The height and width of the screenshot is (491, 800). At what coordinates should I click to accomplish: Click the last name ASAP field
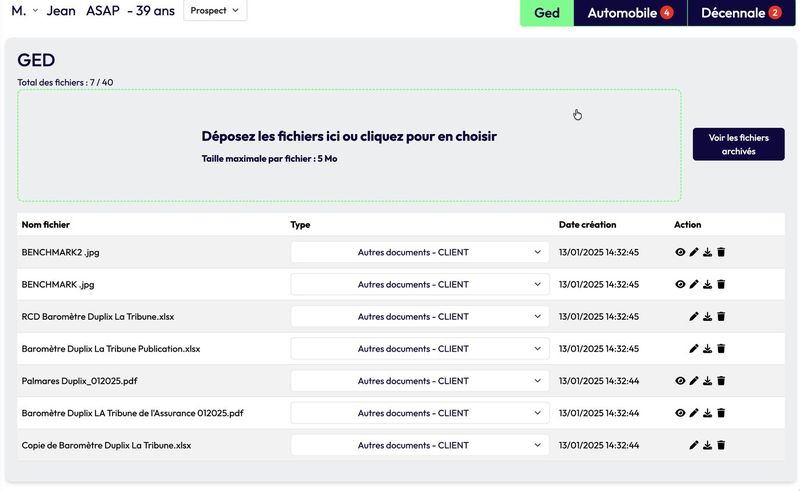tap(103, 11)
